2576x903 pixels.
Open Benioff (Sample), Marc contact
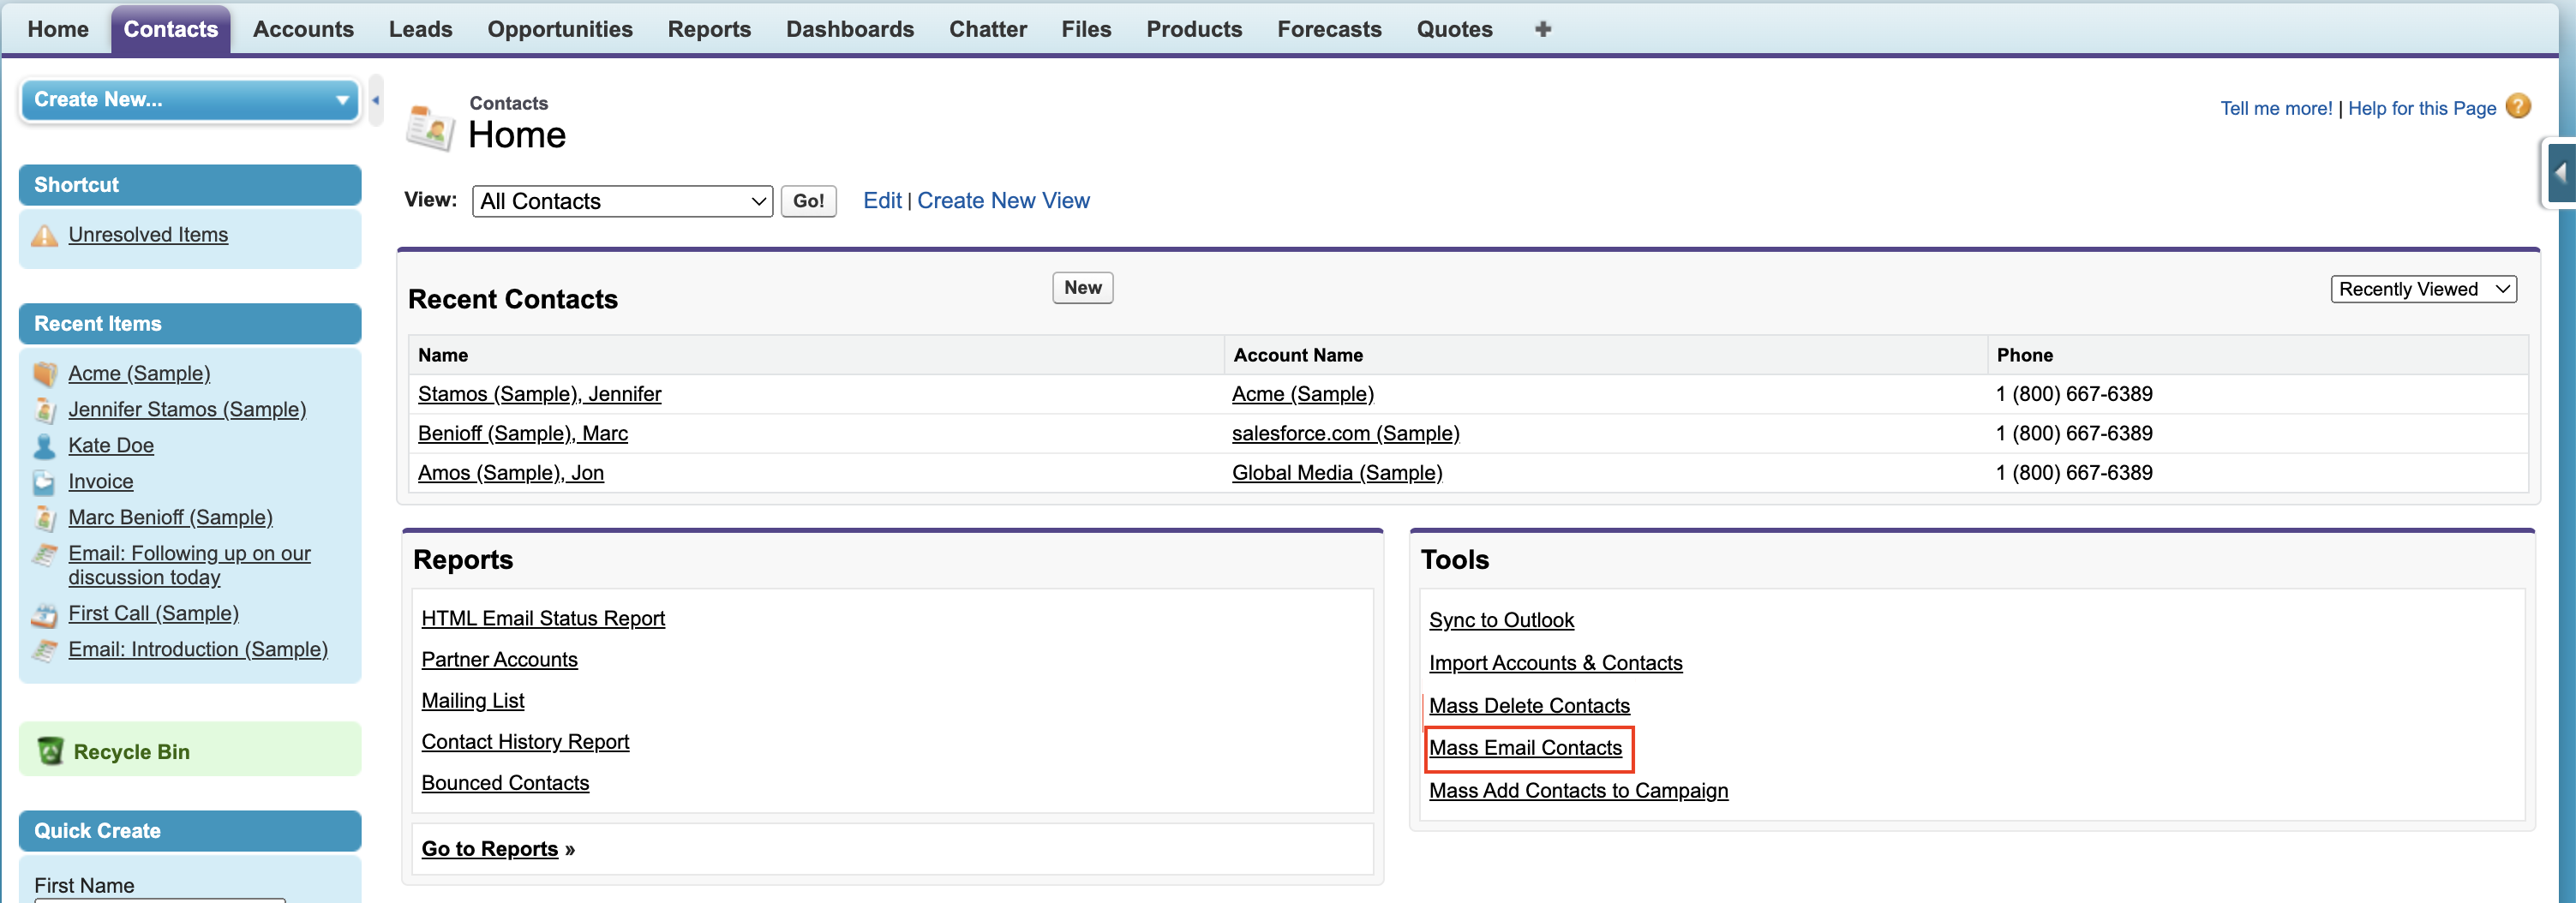(523, 434)
